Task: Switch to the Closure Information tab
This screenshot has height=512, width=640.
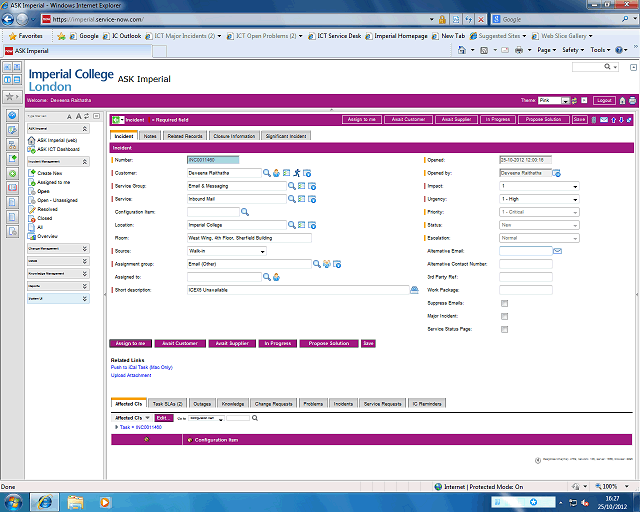Action: pos(233,135)
